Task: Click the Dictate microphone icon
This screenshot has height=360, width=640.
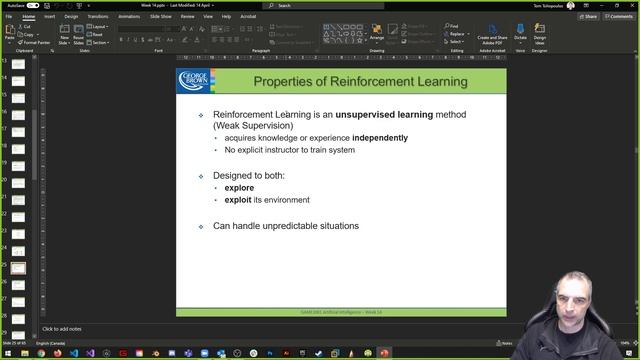Action: tap(520, 30)
